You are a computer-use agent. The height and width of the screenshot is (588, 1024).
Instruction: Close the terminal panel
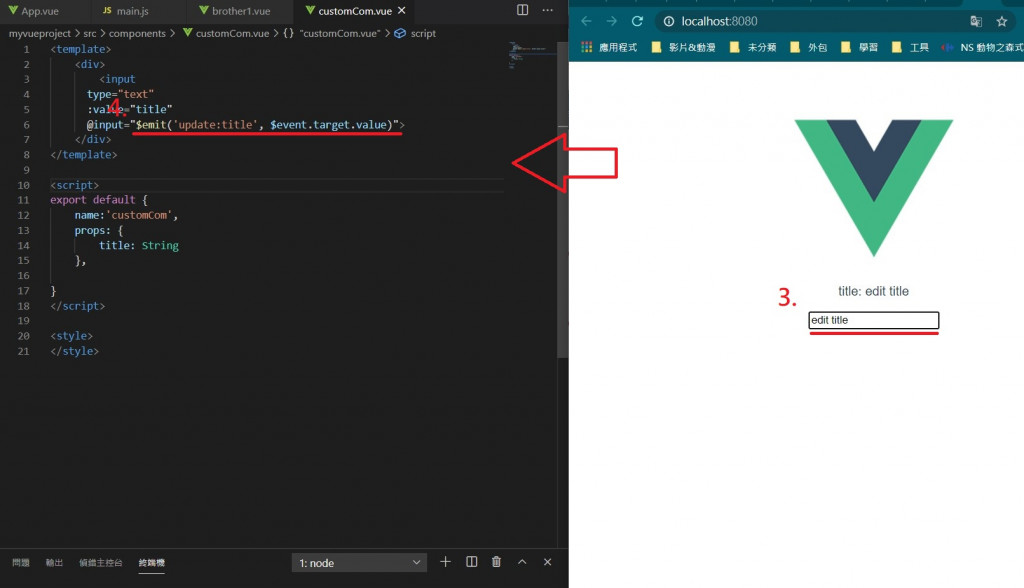click(x=547, y=562)
